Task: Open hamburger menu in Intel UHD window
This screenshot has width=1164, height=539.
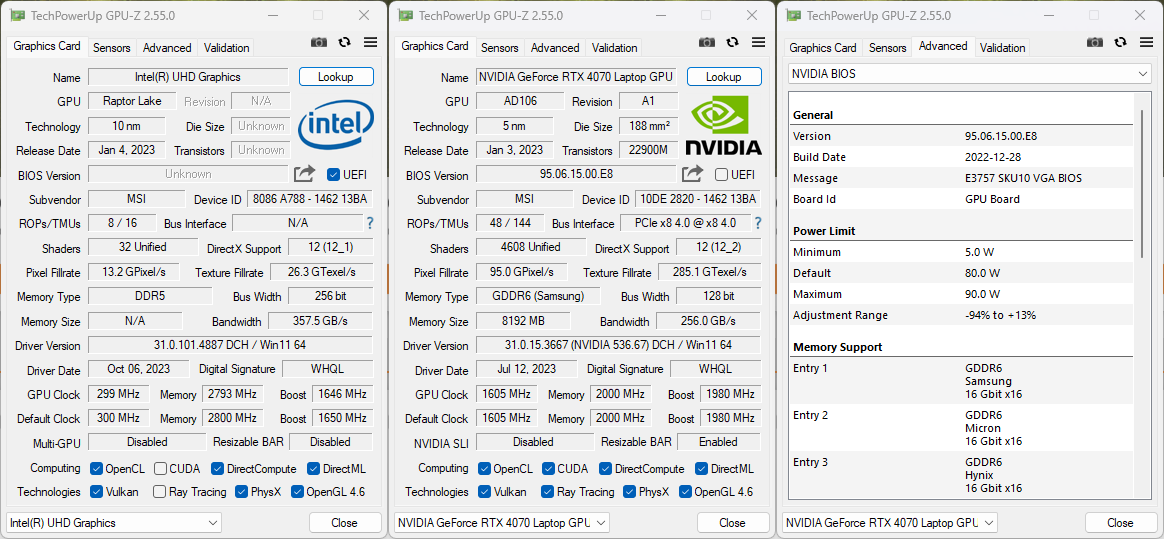Action: (x=370, y=42)
